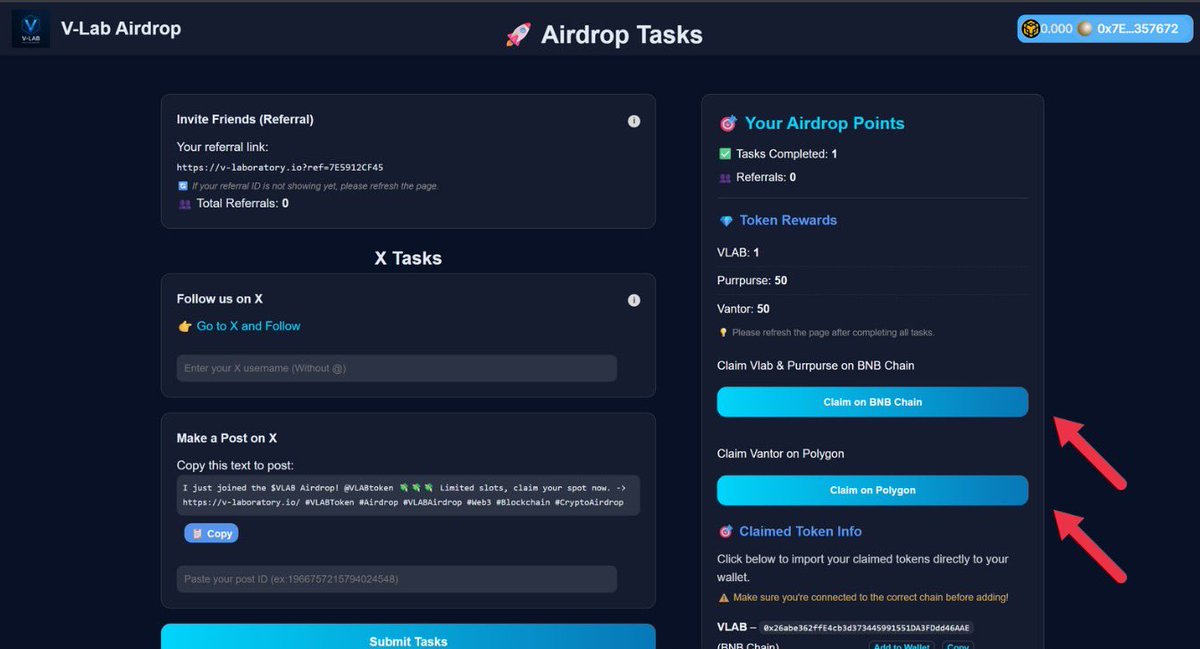Viewport: 1200px width, 649px height.
Task: Click the rocket emoji beside Airdrop Tasks
Action: click(x=518, y=35)
